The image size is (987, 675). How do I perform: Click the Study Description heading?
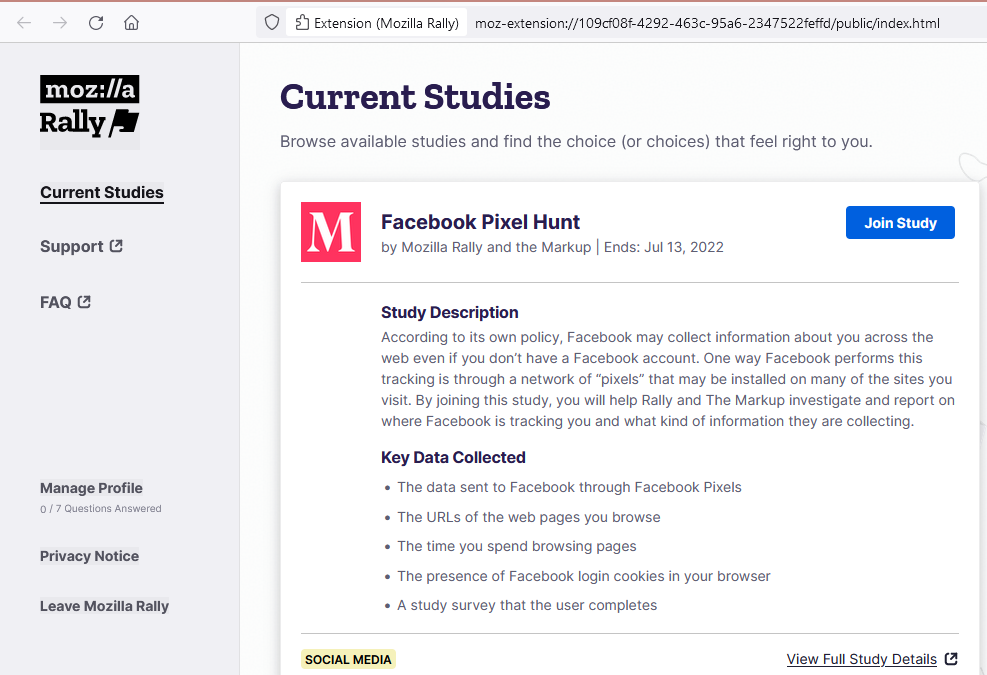[449, 312]
